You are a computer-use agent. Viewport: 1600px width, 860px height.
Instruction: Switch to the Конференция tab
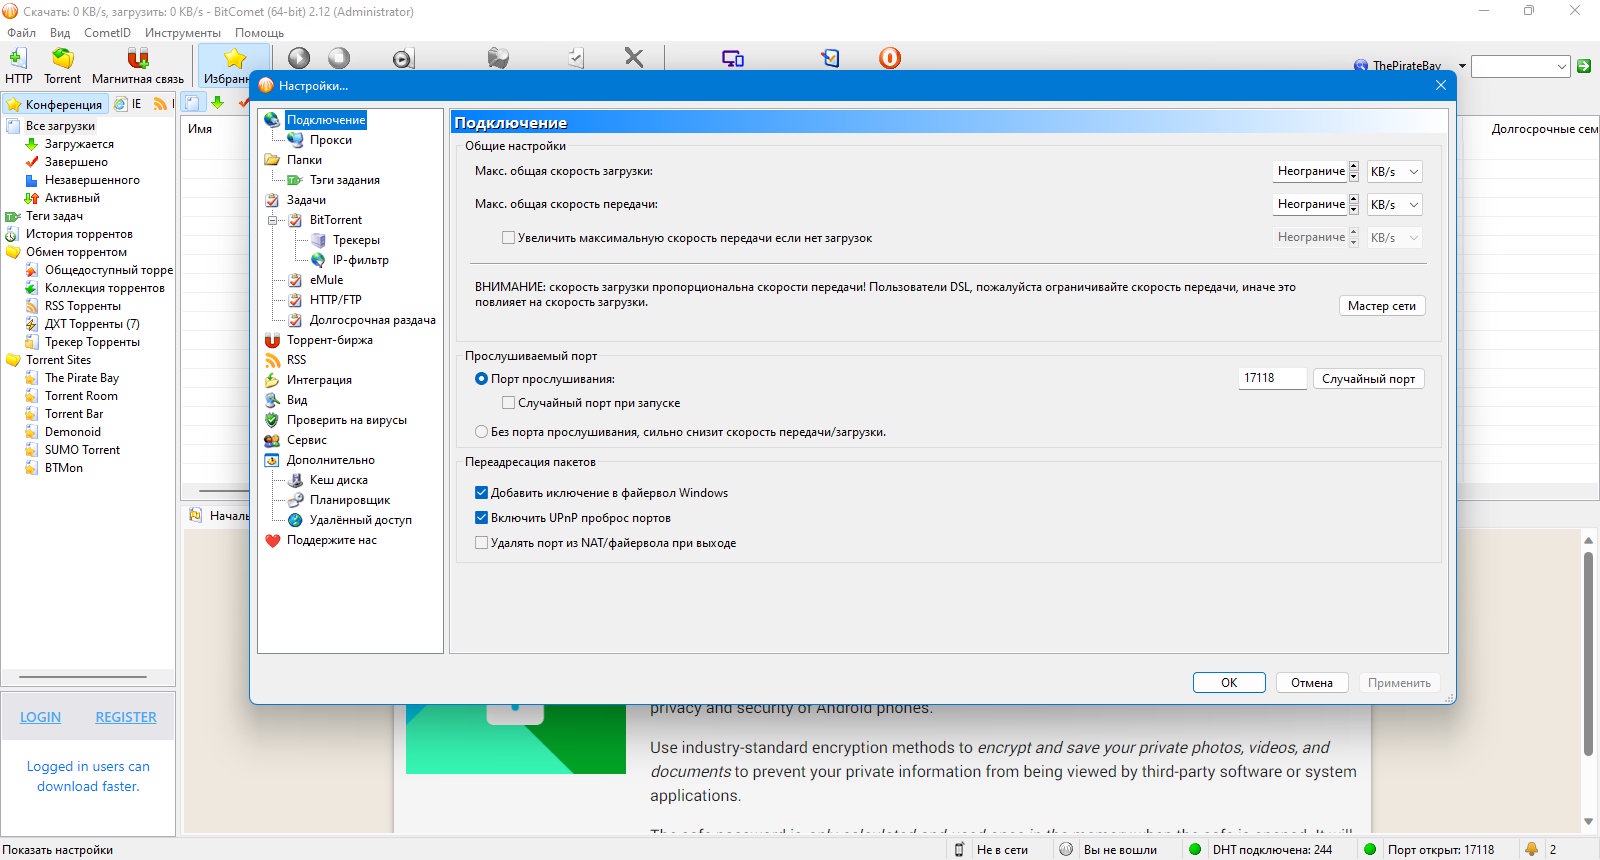(55, 104)
